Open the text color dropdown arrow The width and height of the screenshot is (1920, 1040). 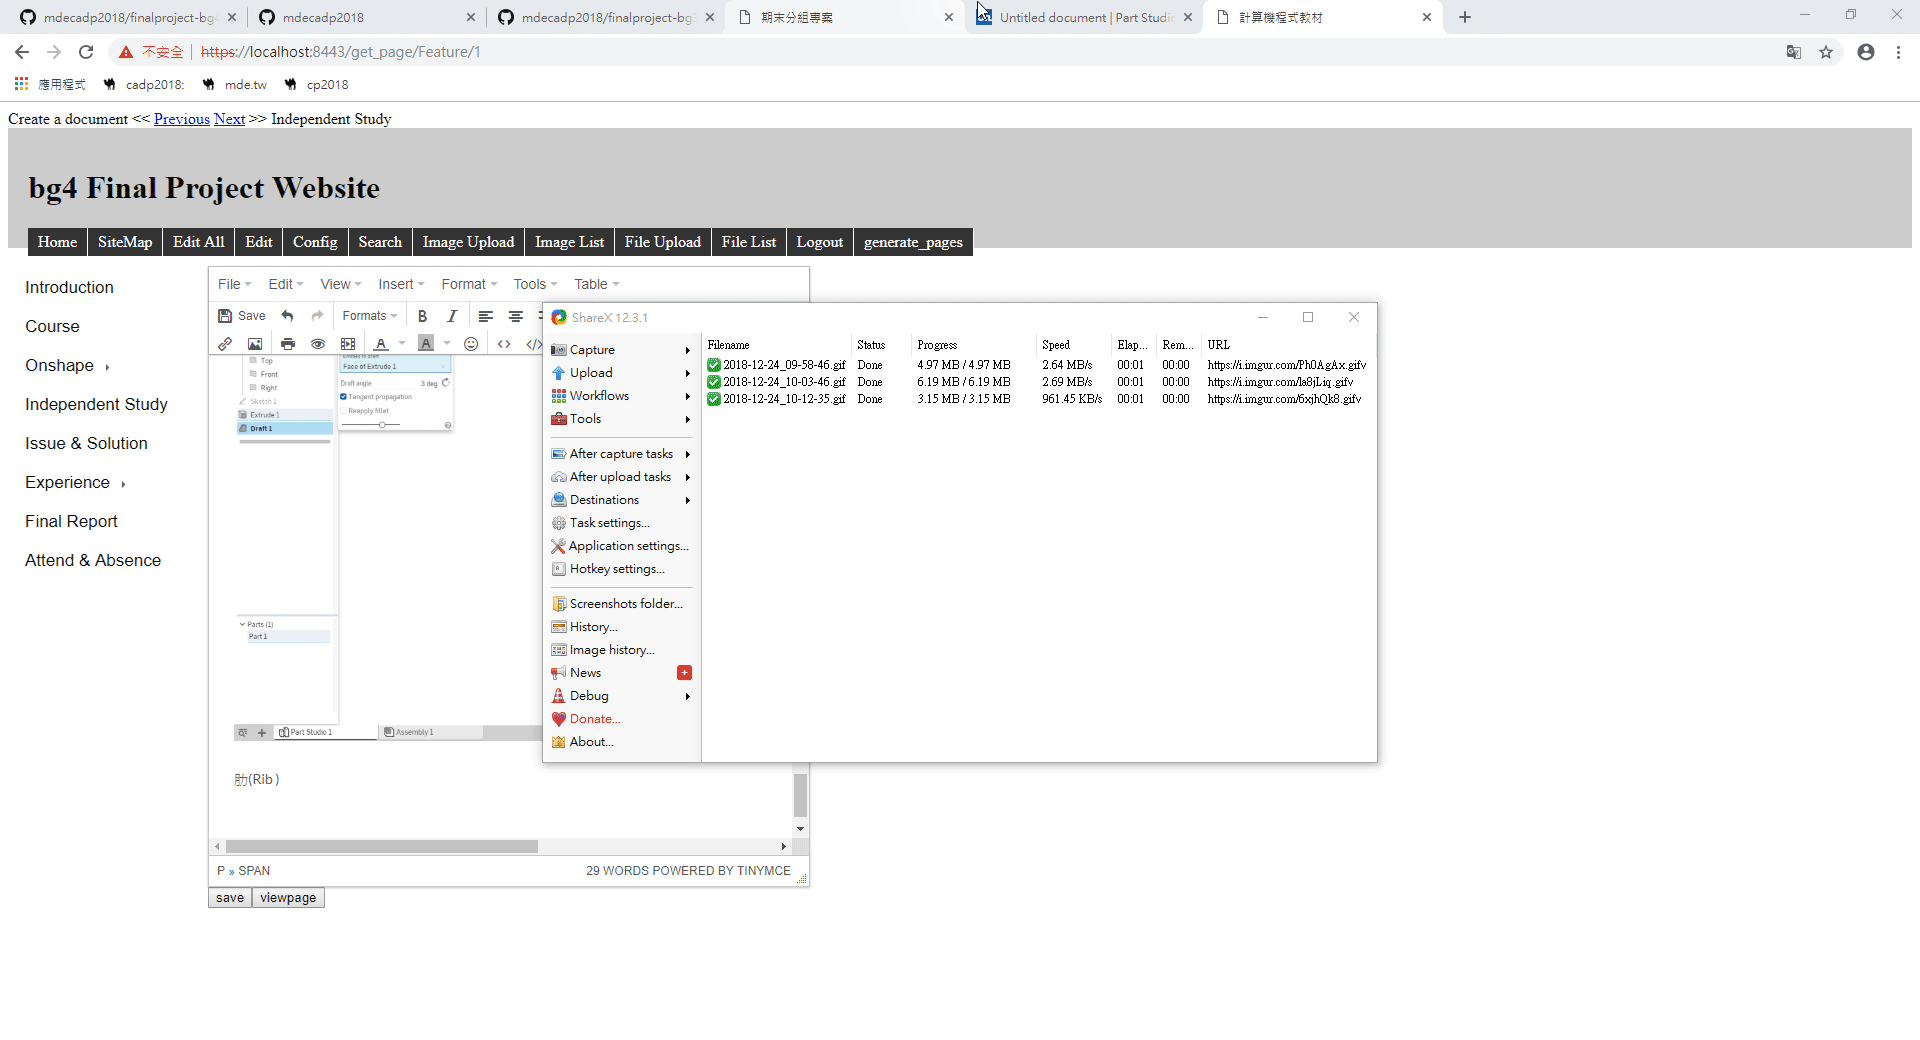tap(402, 344)
